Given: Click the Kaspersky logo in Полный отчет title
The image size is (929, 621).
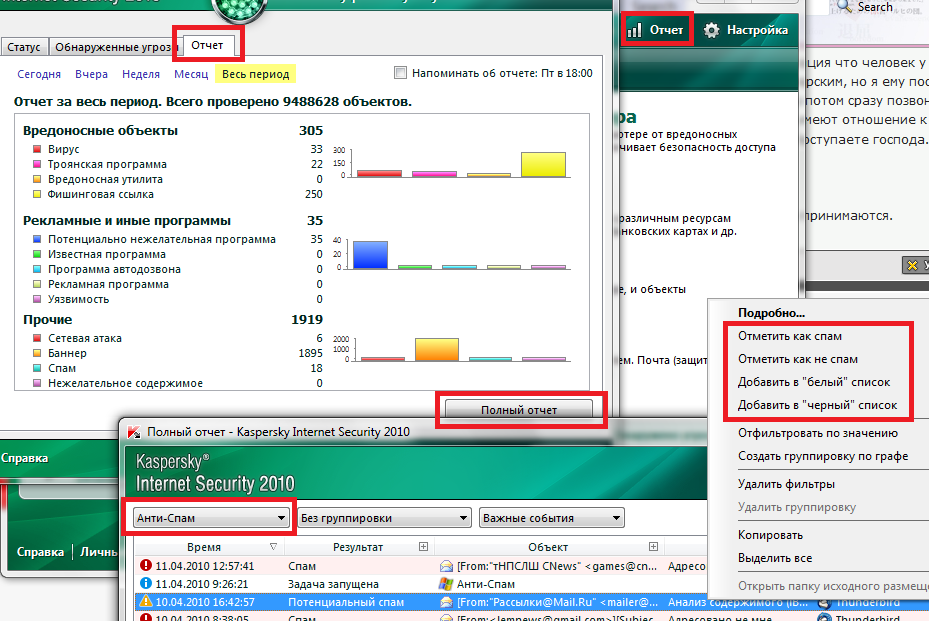Looking at the screenshot, I should tap(134, 432).
